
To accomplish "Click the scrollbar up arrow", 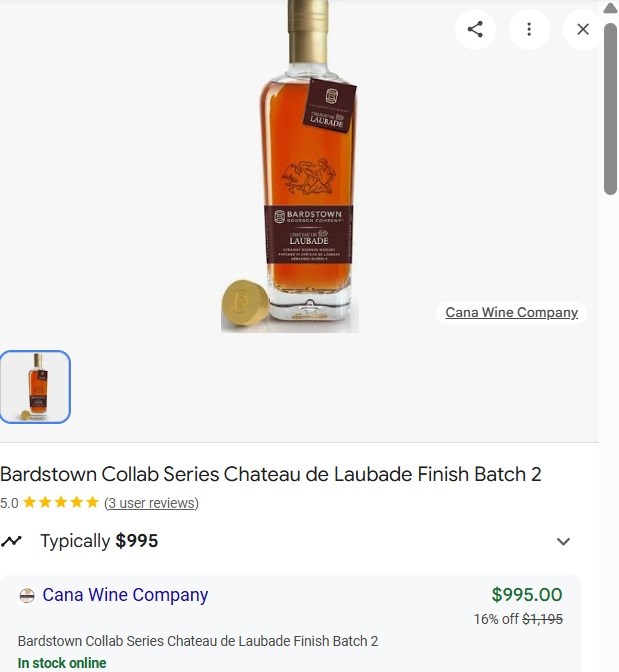I will coord(610,8).
